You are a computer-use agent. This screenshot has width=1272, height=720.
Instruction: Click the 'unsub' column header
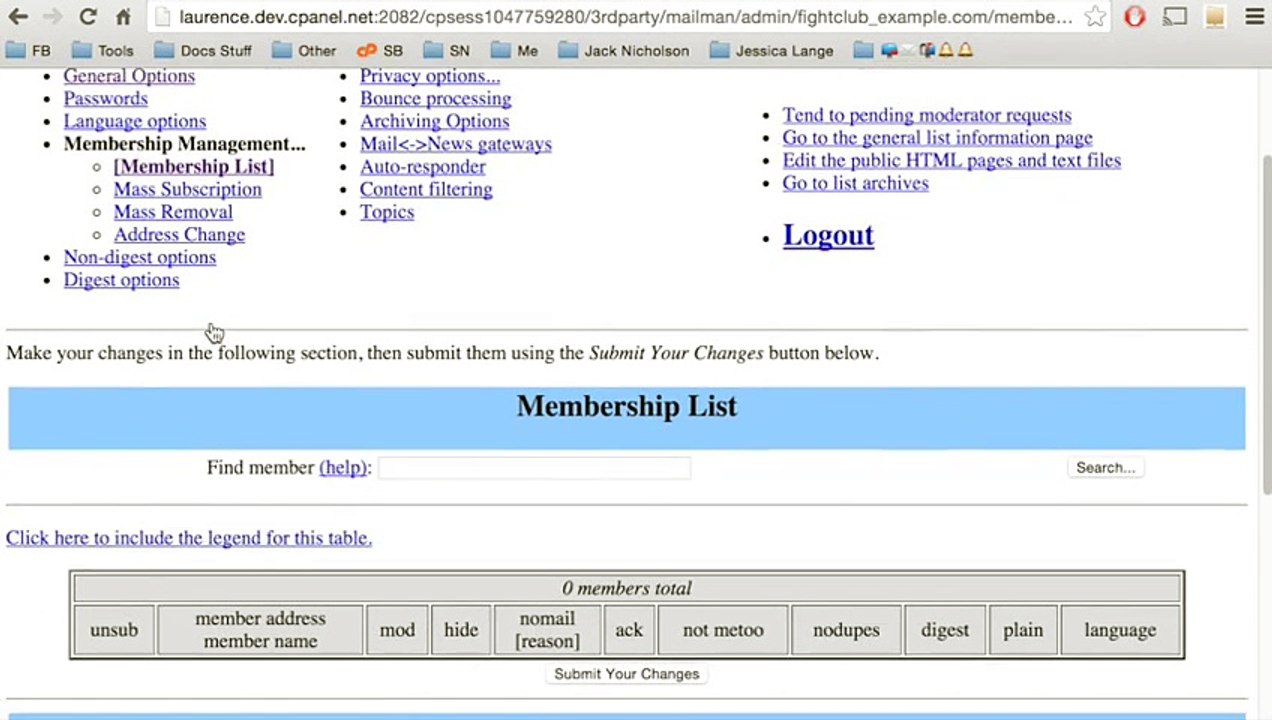114,630
